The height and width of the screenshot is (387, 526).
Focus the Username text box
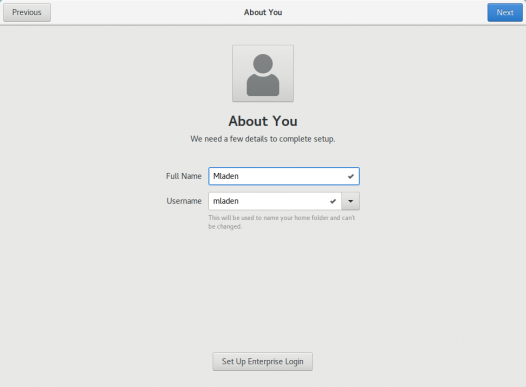[275, 201]
